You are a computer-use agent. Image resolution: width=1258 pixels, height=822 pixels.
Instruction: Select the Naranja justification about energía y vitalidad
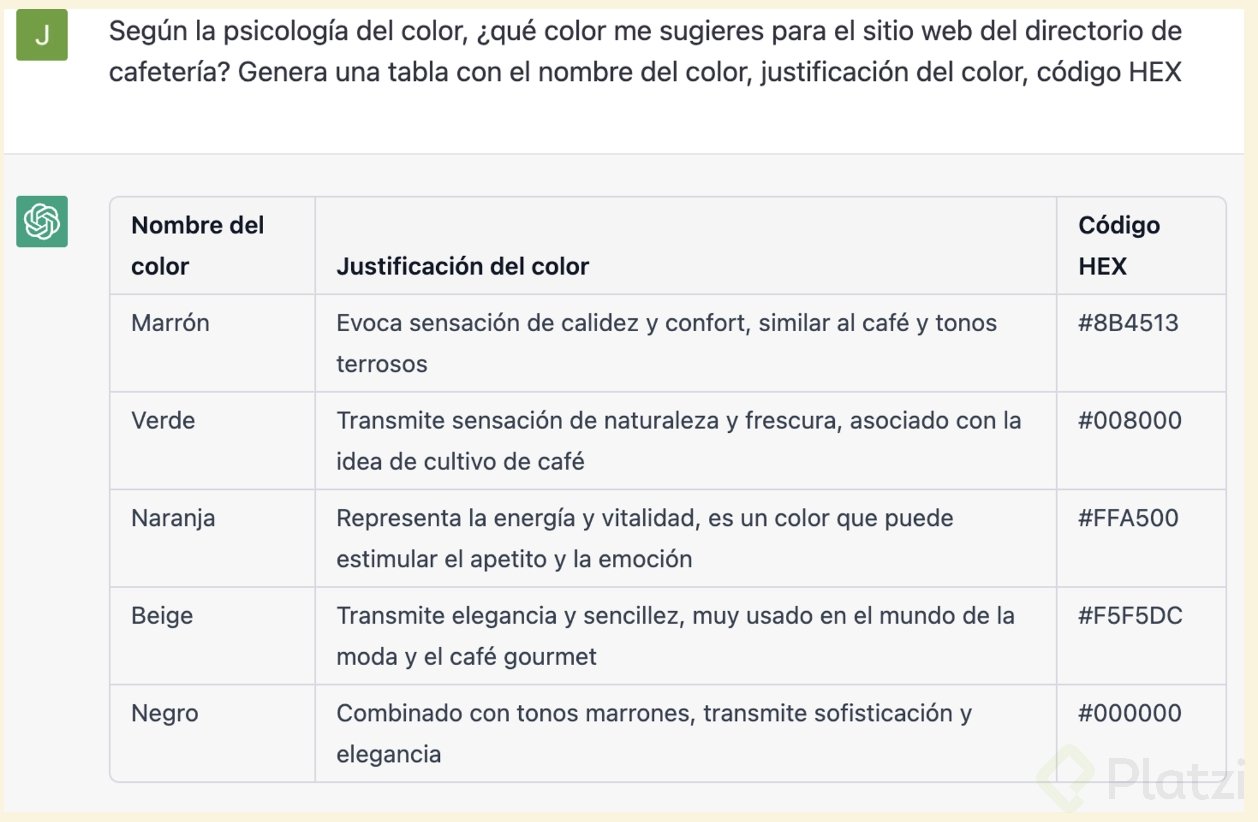(x=644, y=538)
